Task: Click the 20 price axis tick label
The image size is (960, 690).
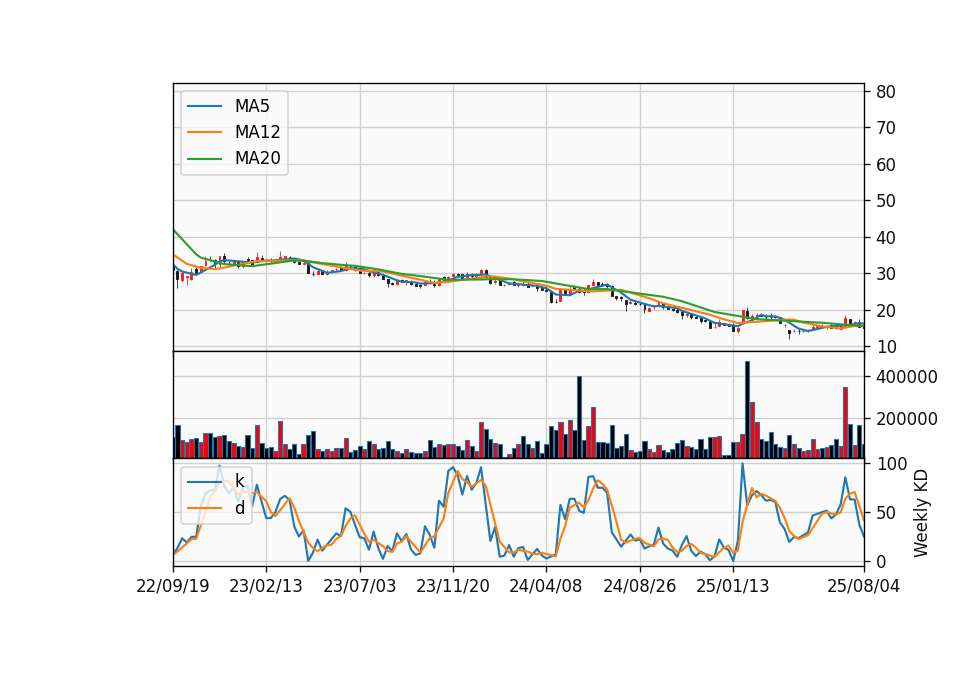Action: (x=885, y=310)
